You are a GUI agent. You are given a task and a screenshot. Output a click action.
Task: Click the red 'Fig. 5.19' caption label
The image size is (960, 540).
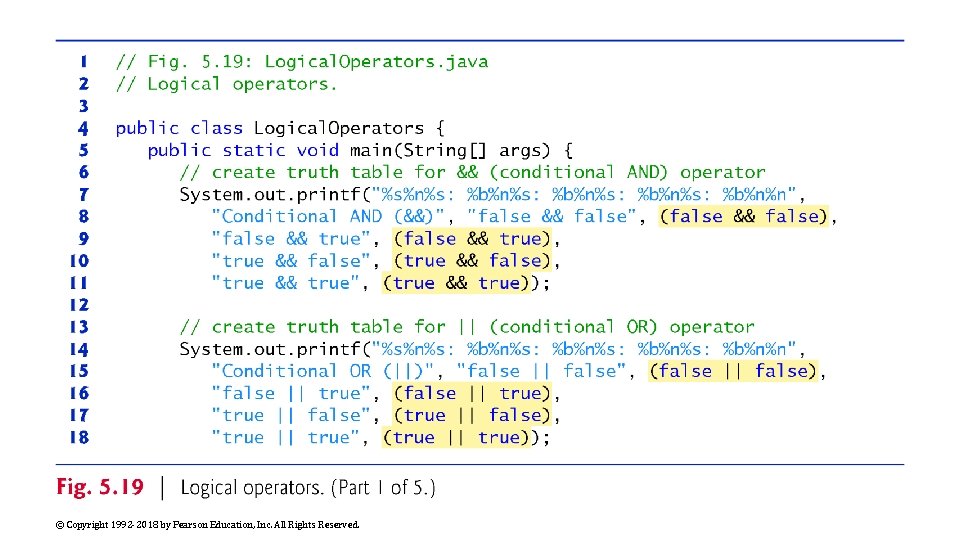pyautogui.click(x=100, y=487)
